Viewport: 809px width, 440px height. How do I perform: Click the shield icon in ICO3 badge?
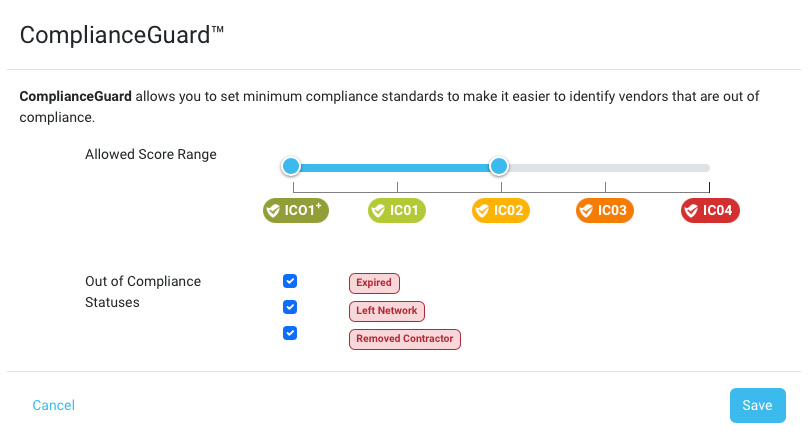[x=586, y=211]
